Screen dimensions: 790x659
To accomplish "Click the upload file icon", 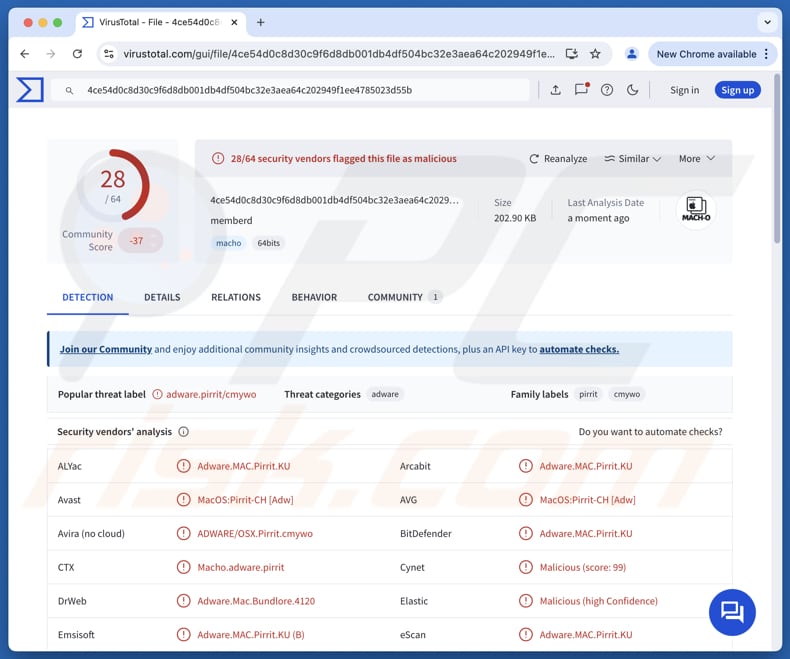I will click(x=556, y=90).
